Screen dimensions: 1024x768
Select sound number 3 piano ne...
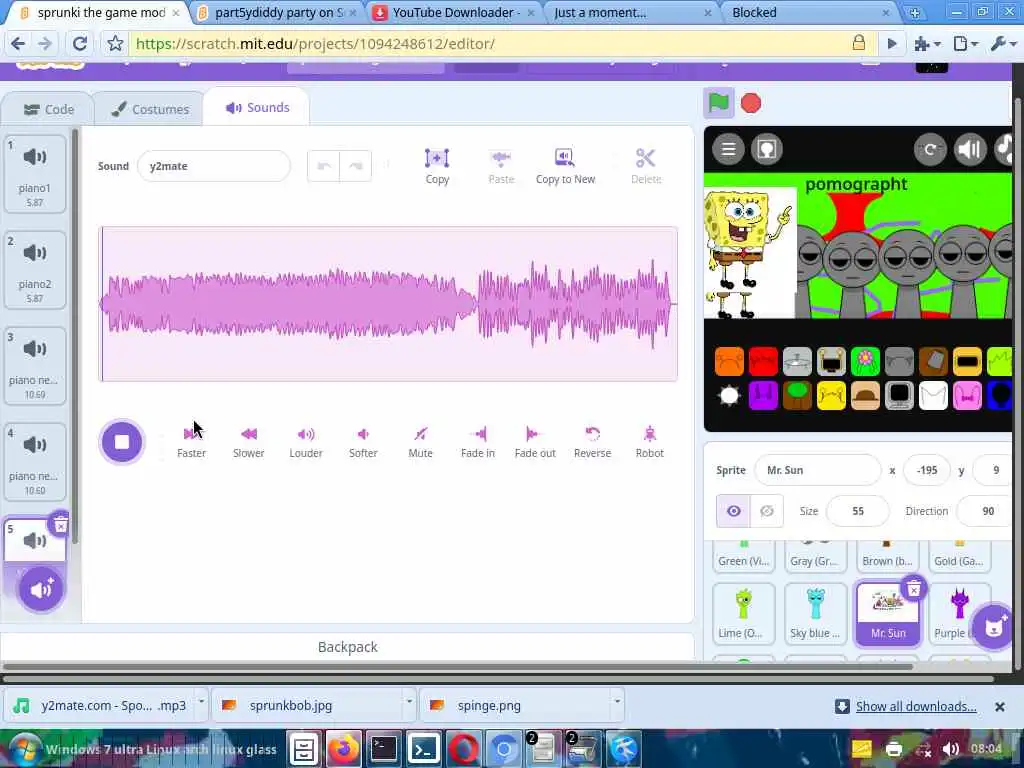point(35,366)
